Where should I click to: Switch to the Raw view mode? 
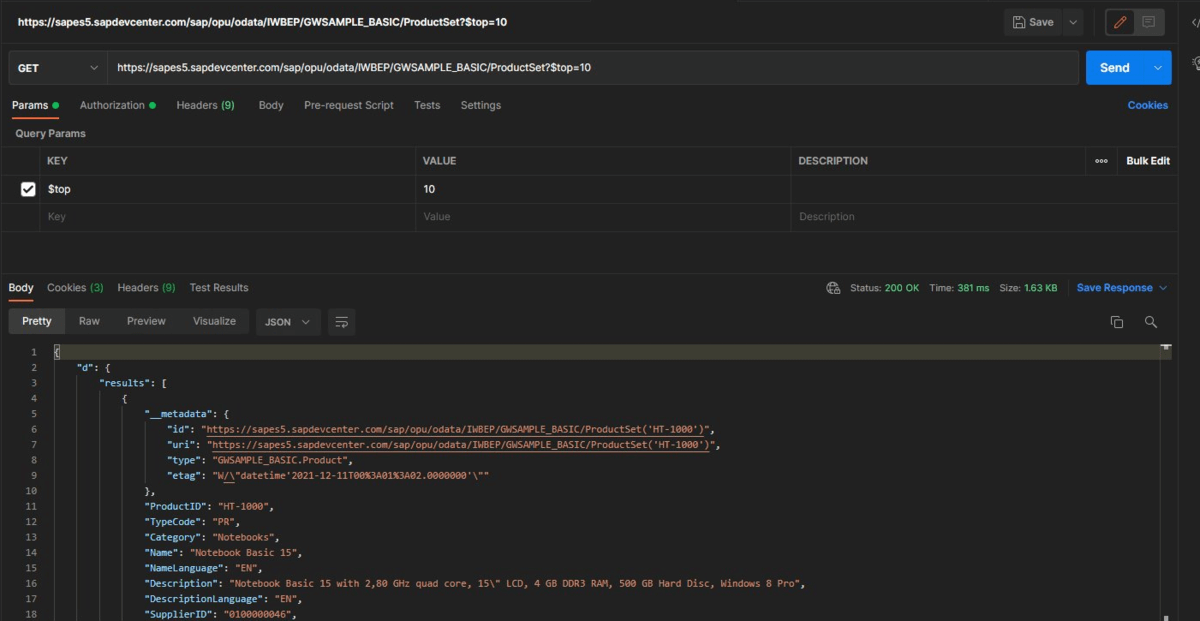point(89,322)
